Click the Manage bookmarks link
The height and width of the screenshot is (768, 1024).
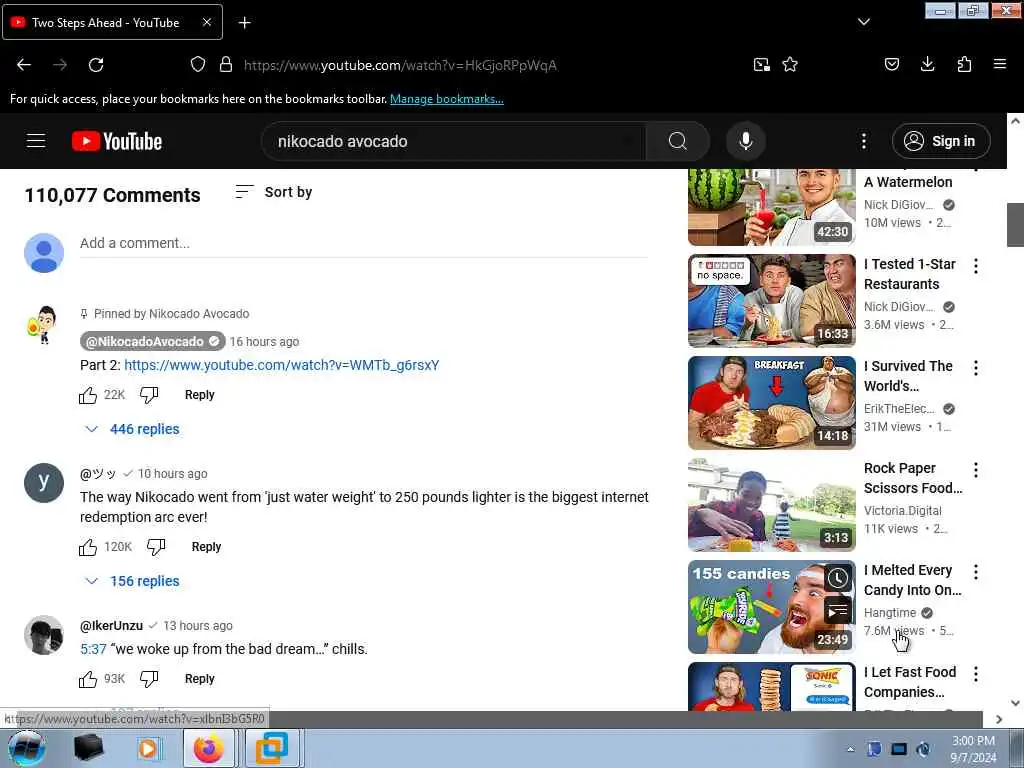pyautogui.click(x=447, y=99)
